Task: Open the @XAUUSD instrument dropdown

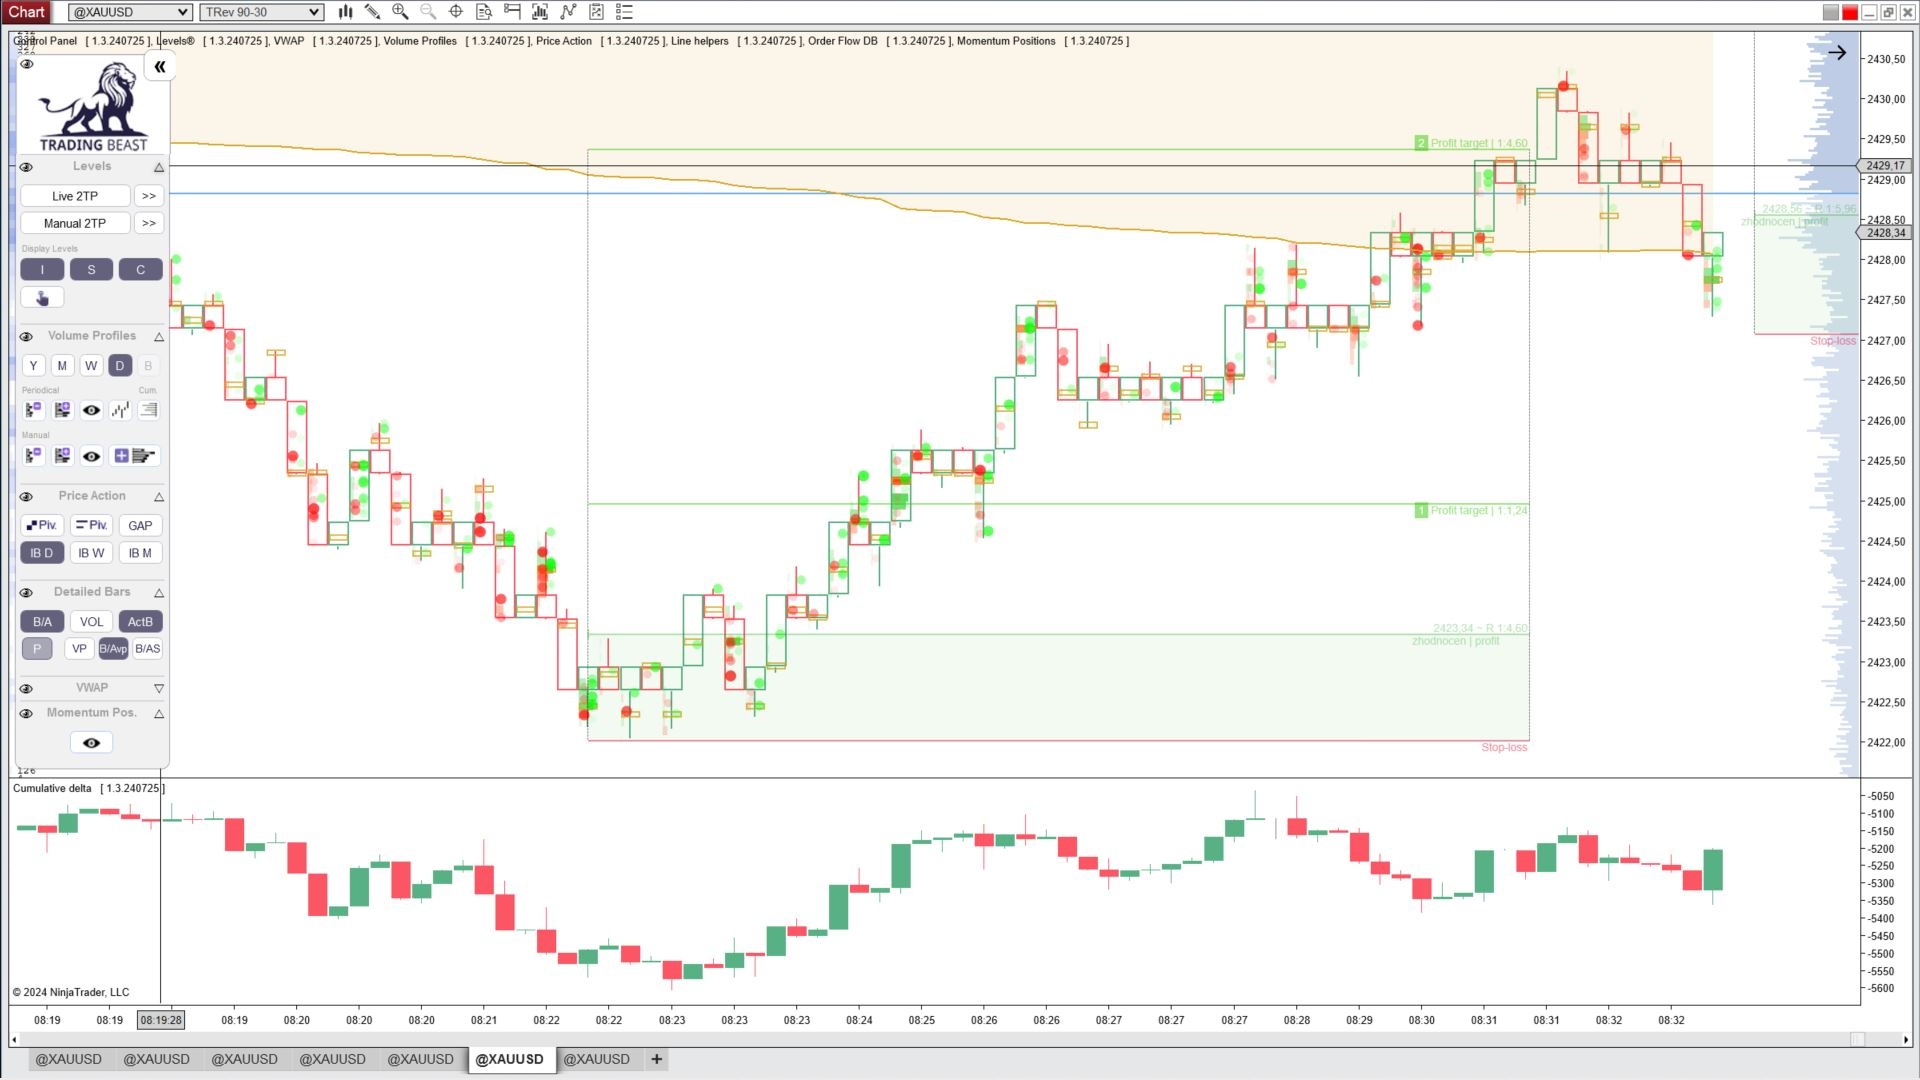Action: click(x=130, y=12)
